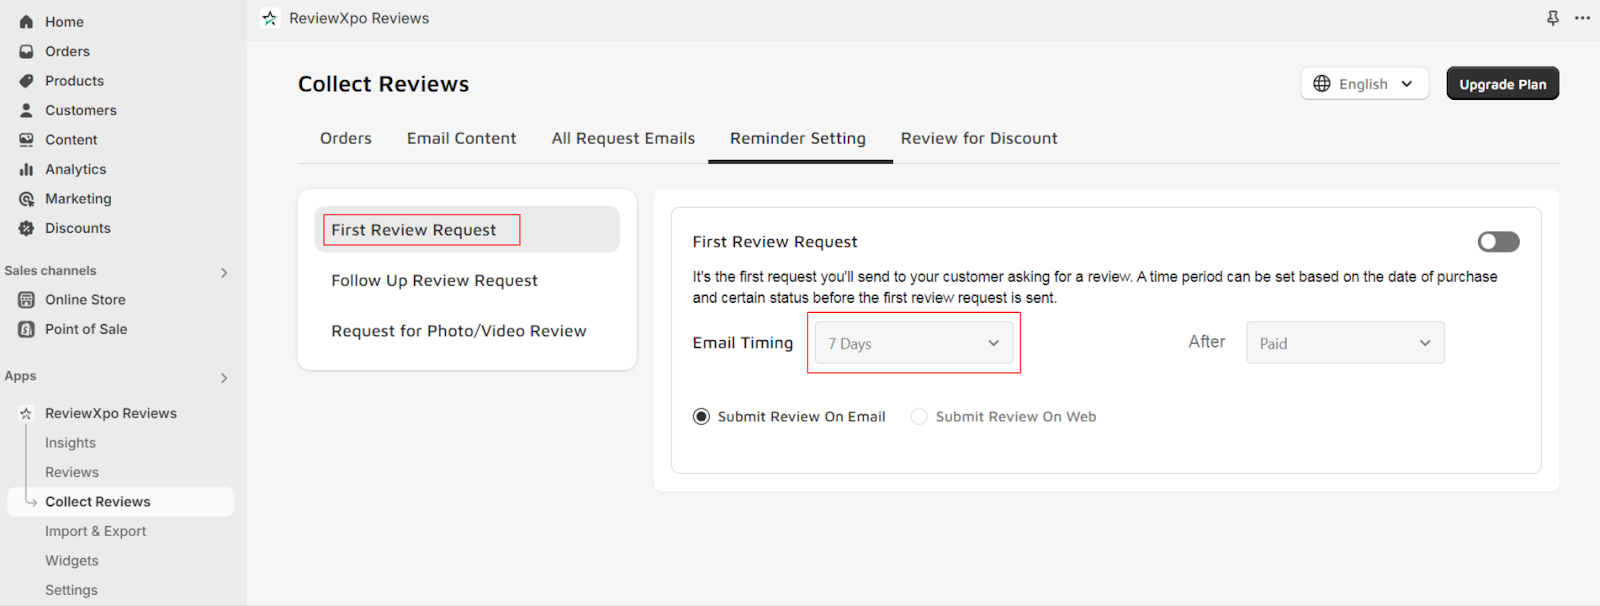Open Widgets in sidebar

pos(72,561)
